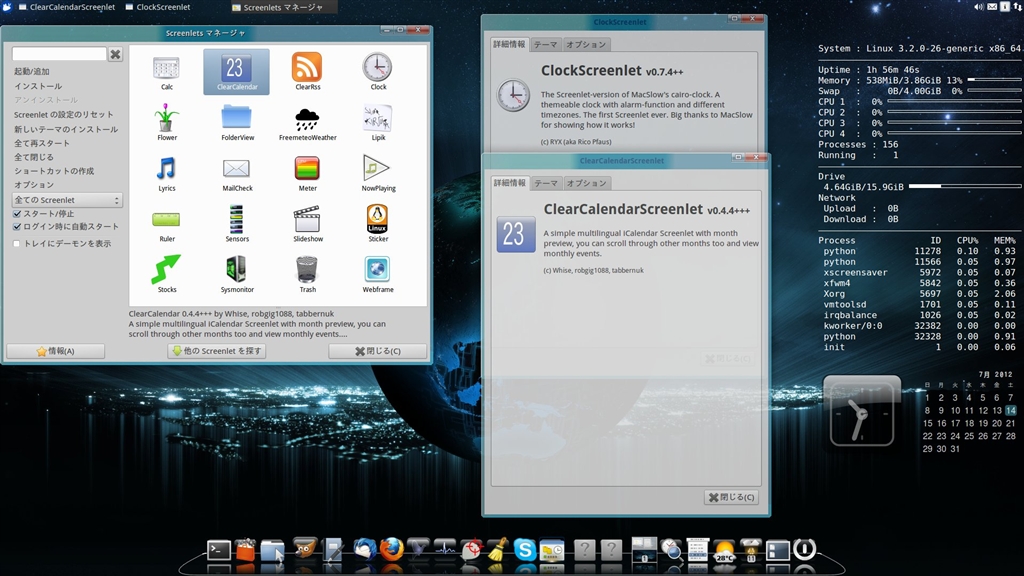Choose the Slideshow screenlet icon
The width and height of the screenshot is (1024, 576).
coord(307,221)
